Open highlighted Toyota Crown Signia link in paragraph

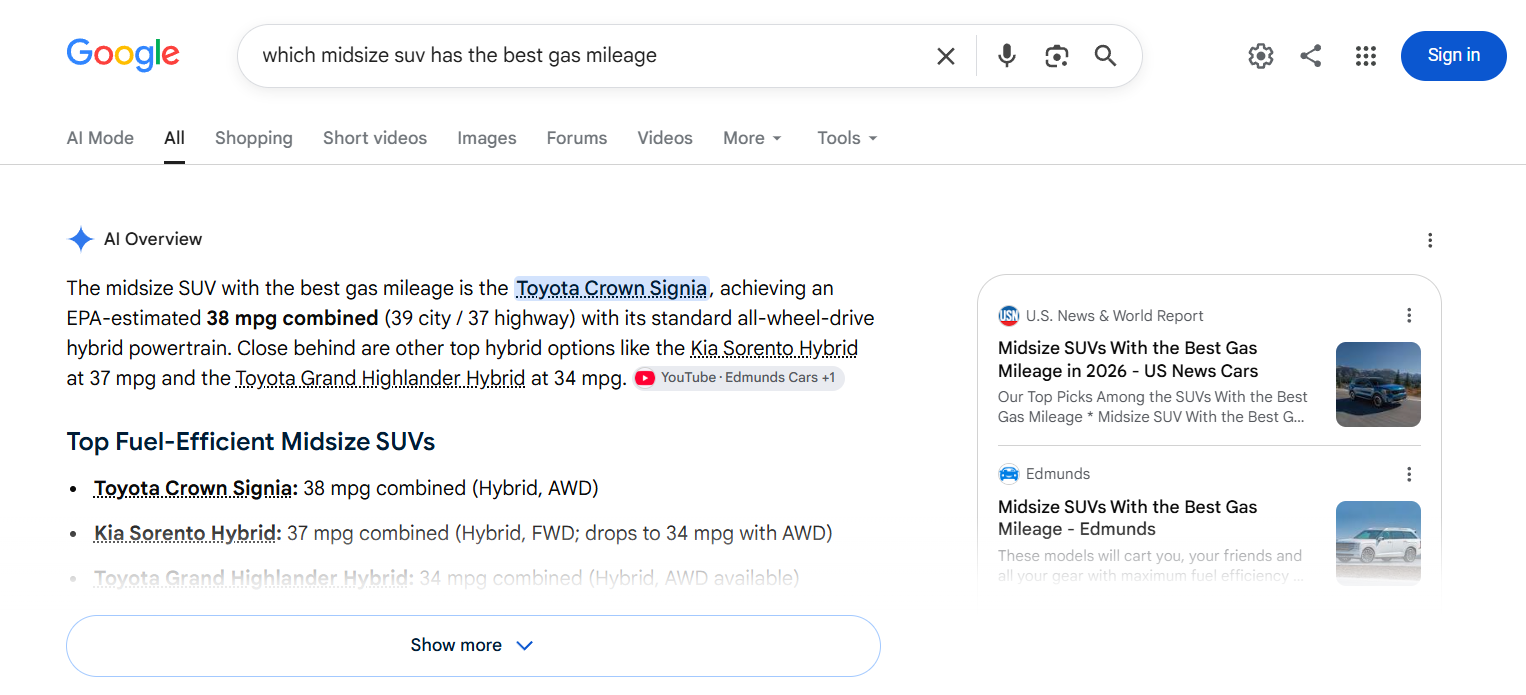612,289
